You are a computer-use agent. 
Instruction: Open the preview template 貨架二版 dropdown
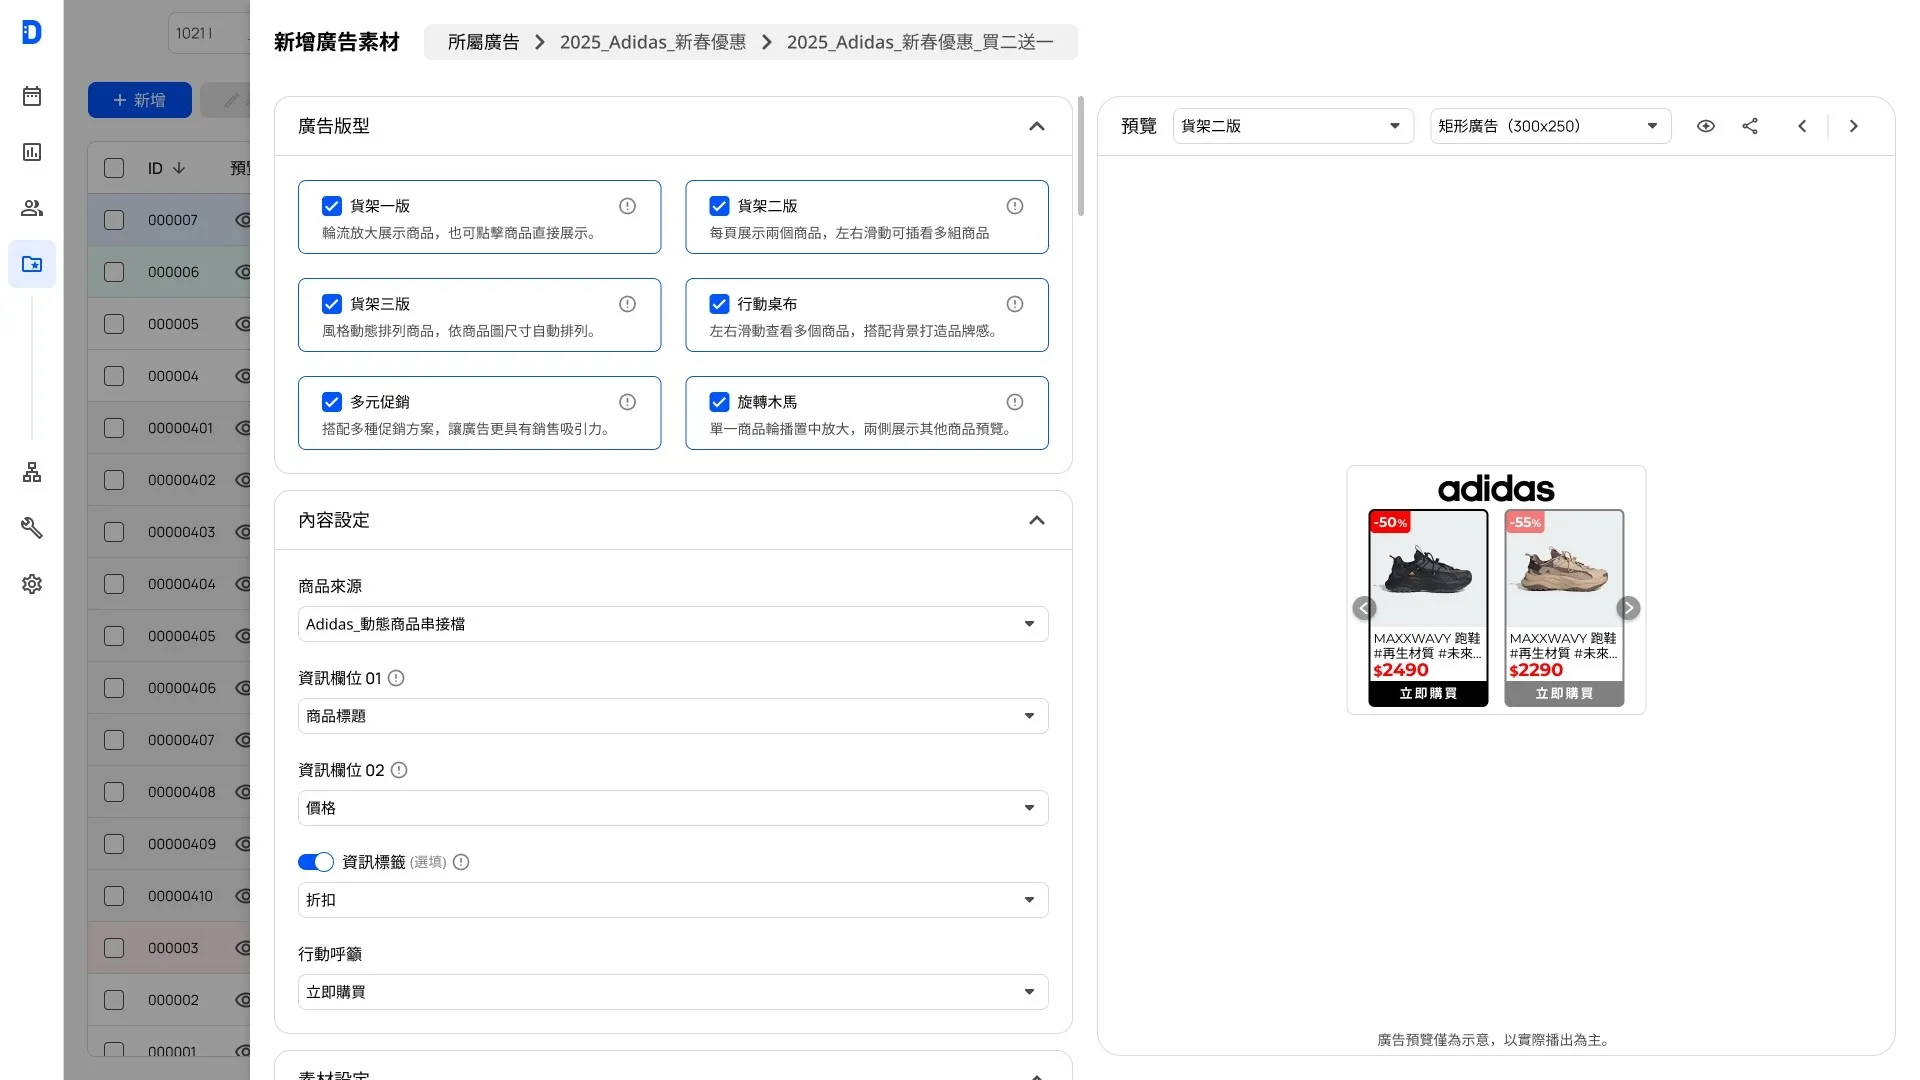click(1293, 126)
